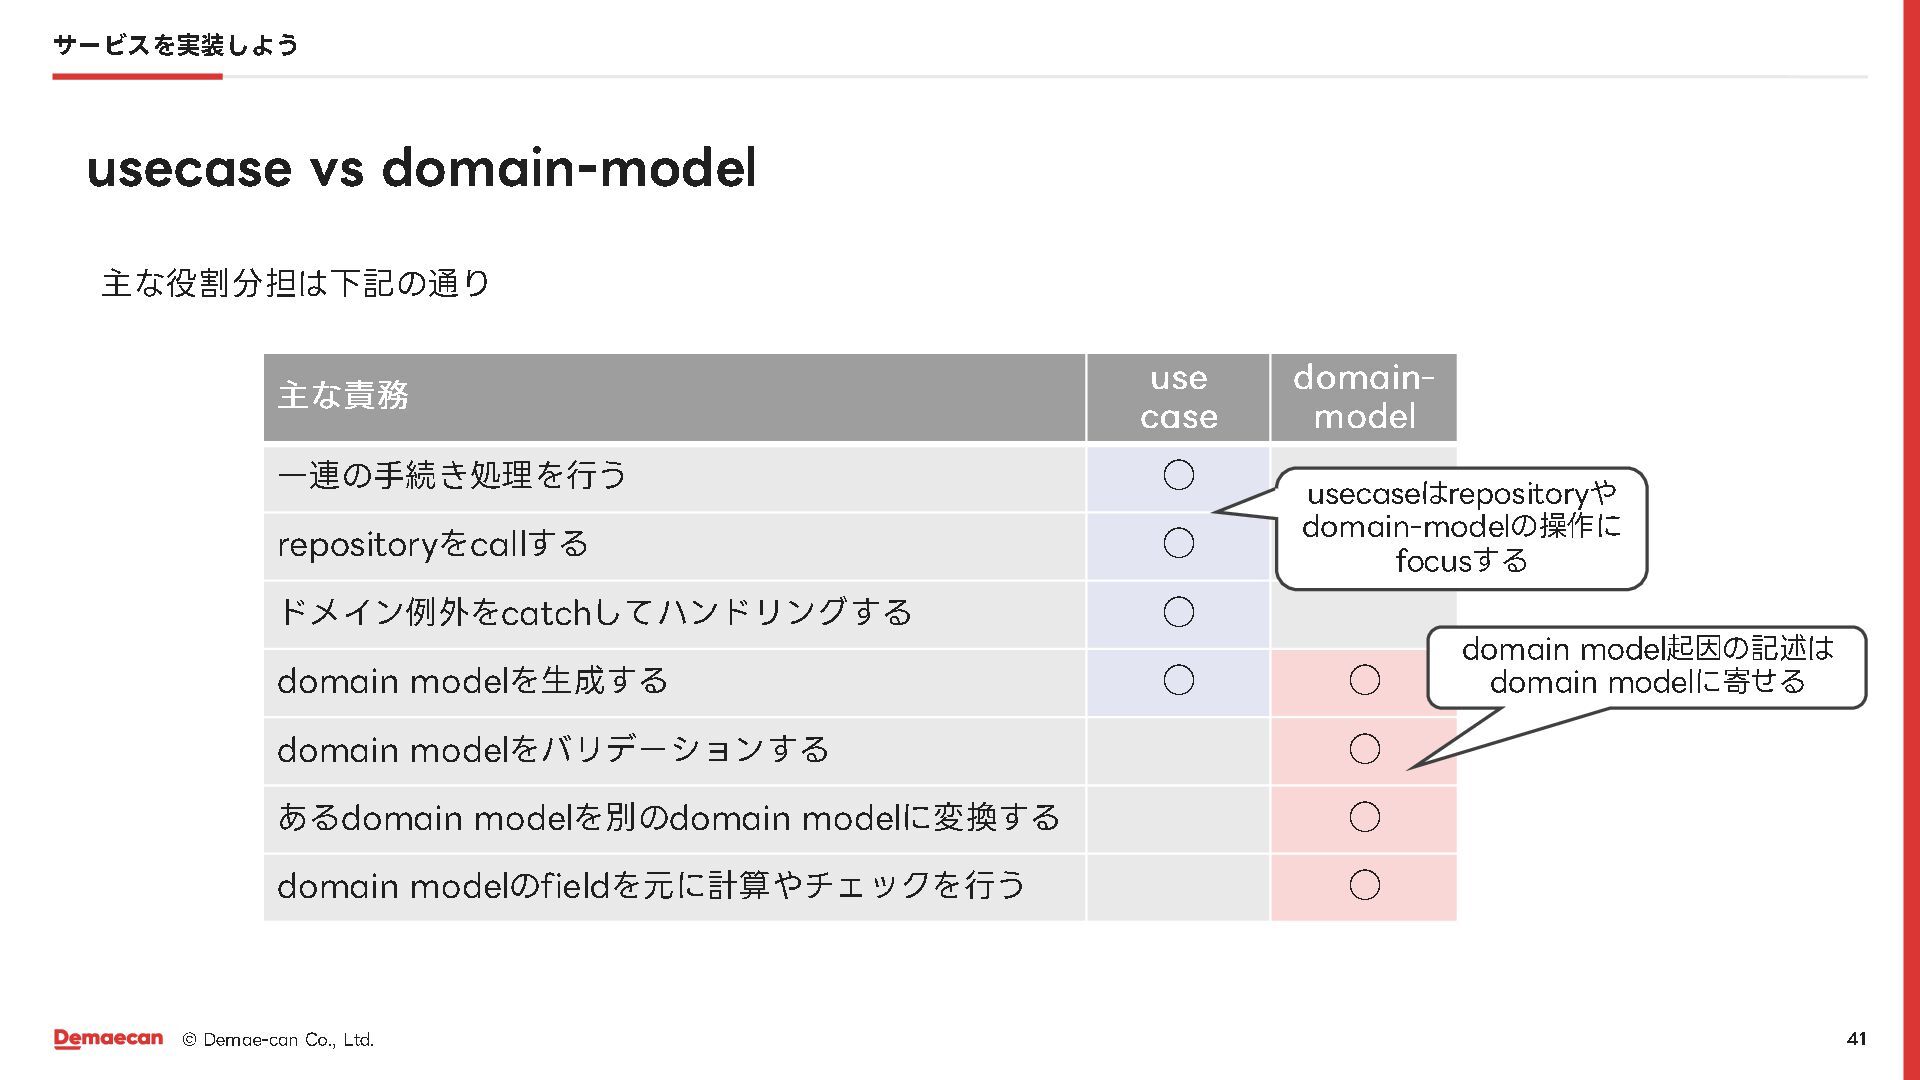
Task: Select the 'domain-model' column header
Action: pos(1364,397)
